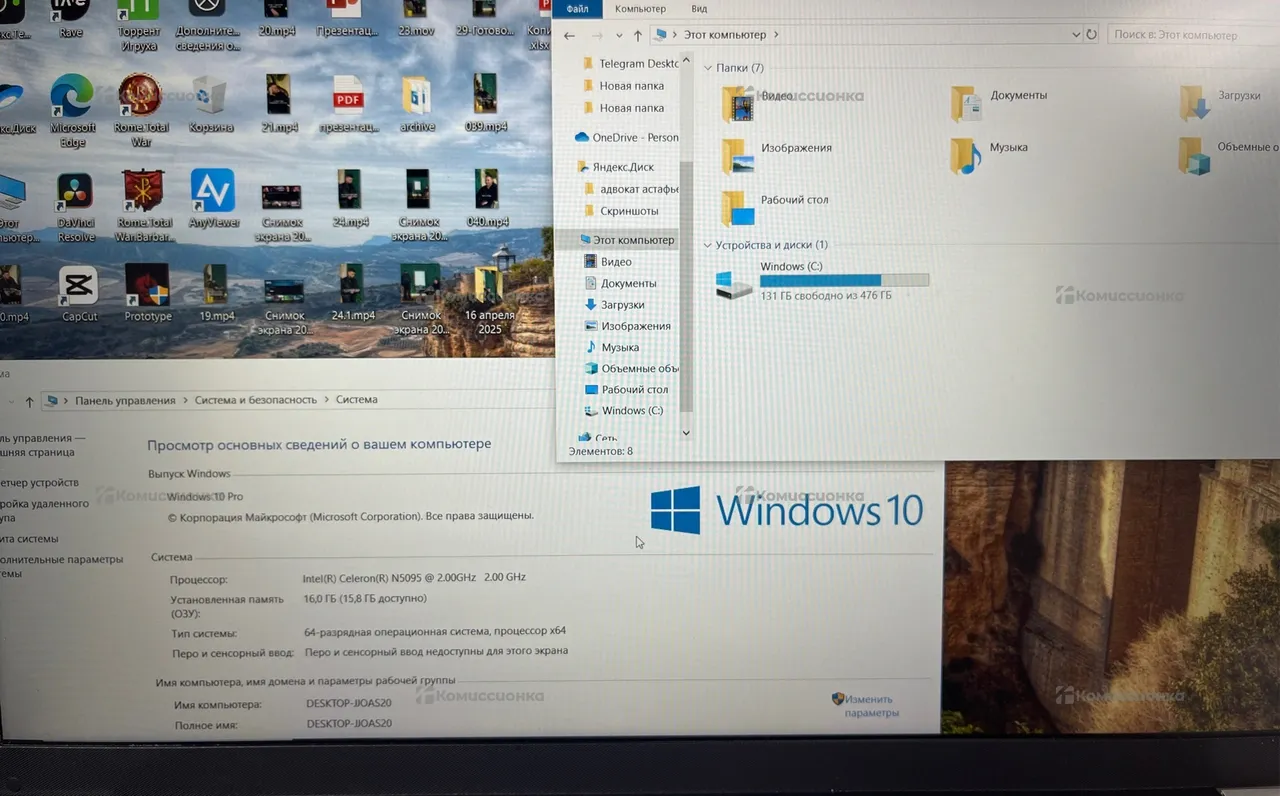Open Microsoft Edge desktop shortcut
This screenshot has width=1280, height=796.
click(x=73, y=102)
